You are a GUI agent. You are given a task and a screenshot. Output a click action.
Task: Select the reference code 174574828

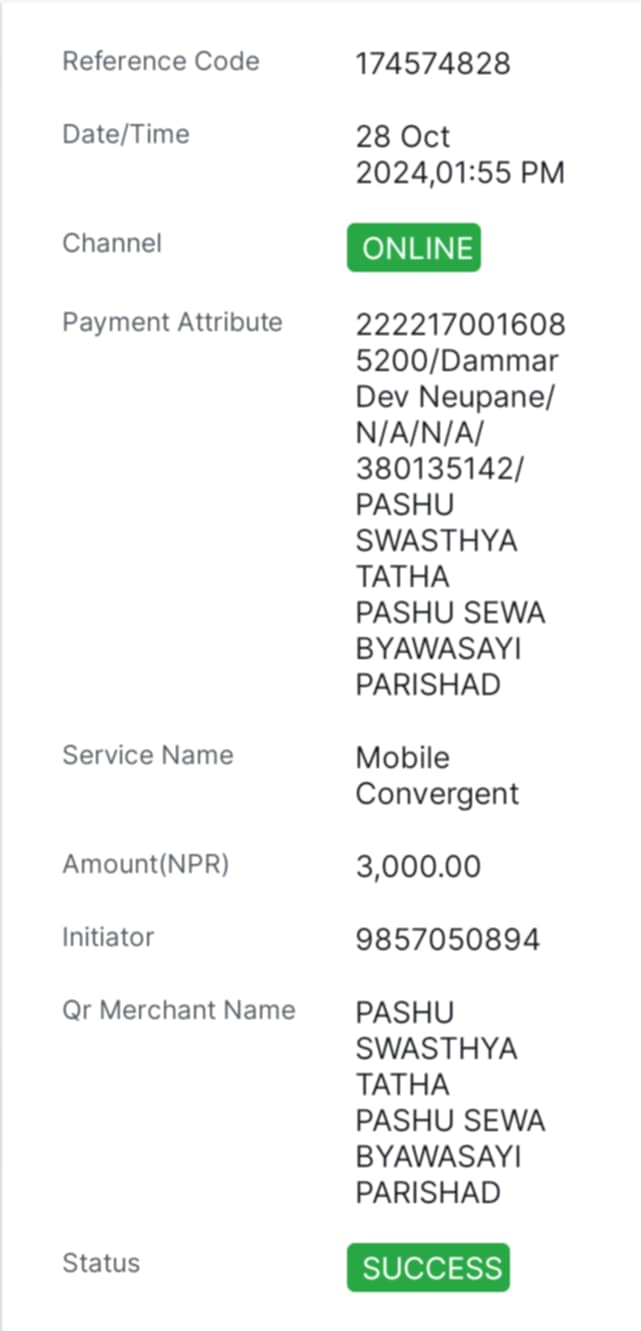pos(433,64)
